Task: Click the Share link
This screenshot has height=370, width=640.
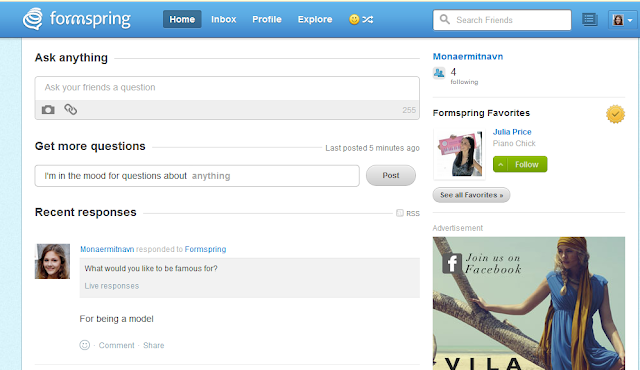Action: coord(153,345)
